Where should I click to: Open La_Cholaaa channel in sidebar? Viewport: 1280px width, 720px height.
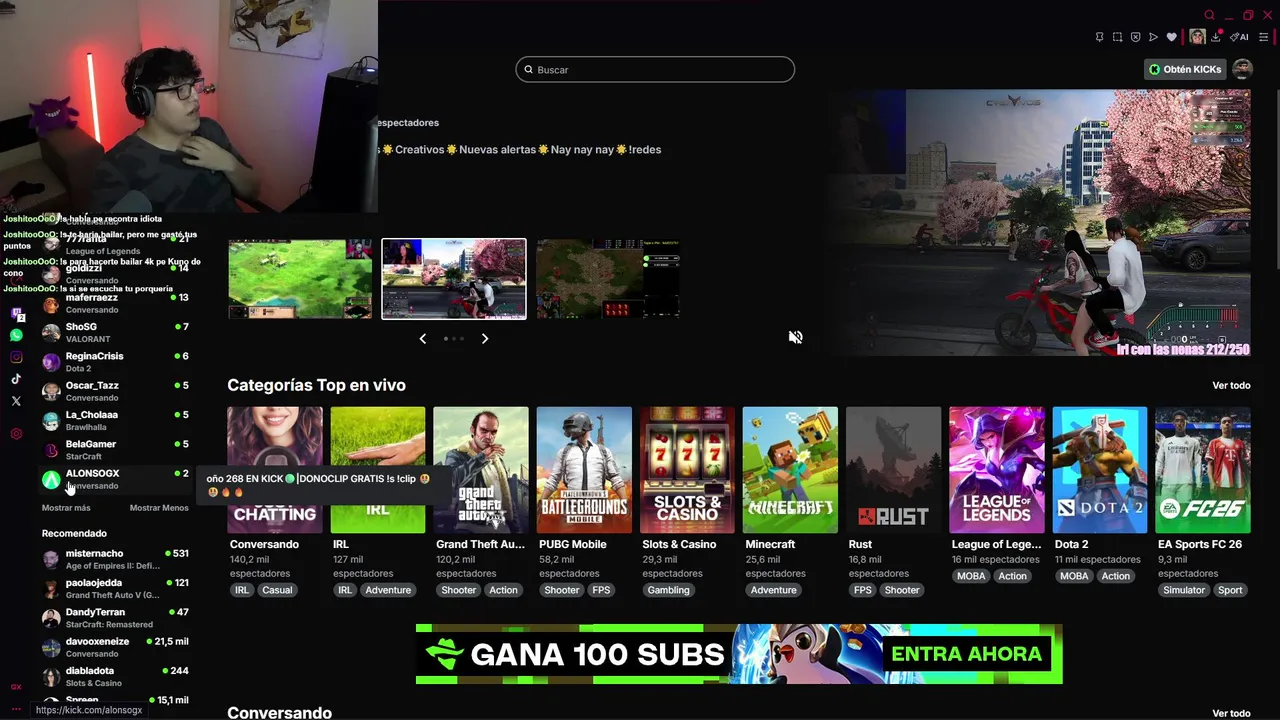(115, 420)
